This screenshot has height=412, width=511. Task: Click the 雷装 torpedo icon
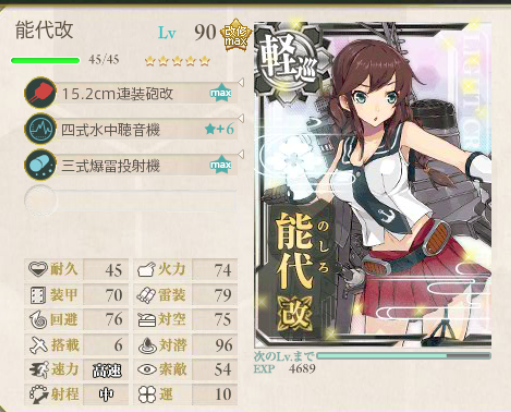point(146,295)
